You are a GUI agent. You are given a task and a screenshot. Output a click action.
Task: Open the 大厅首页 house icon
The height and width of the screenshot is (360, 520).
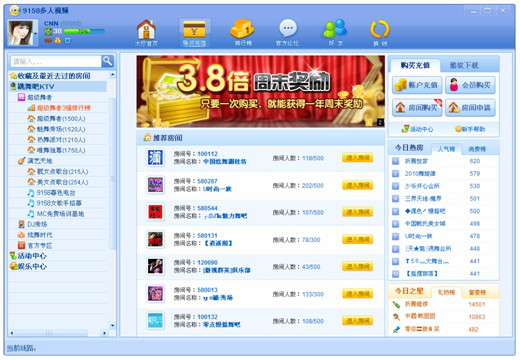(x=146, y=33)
